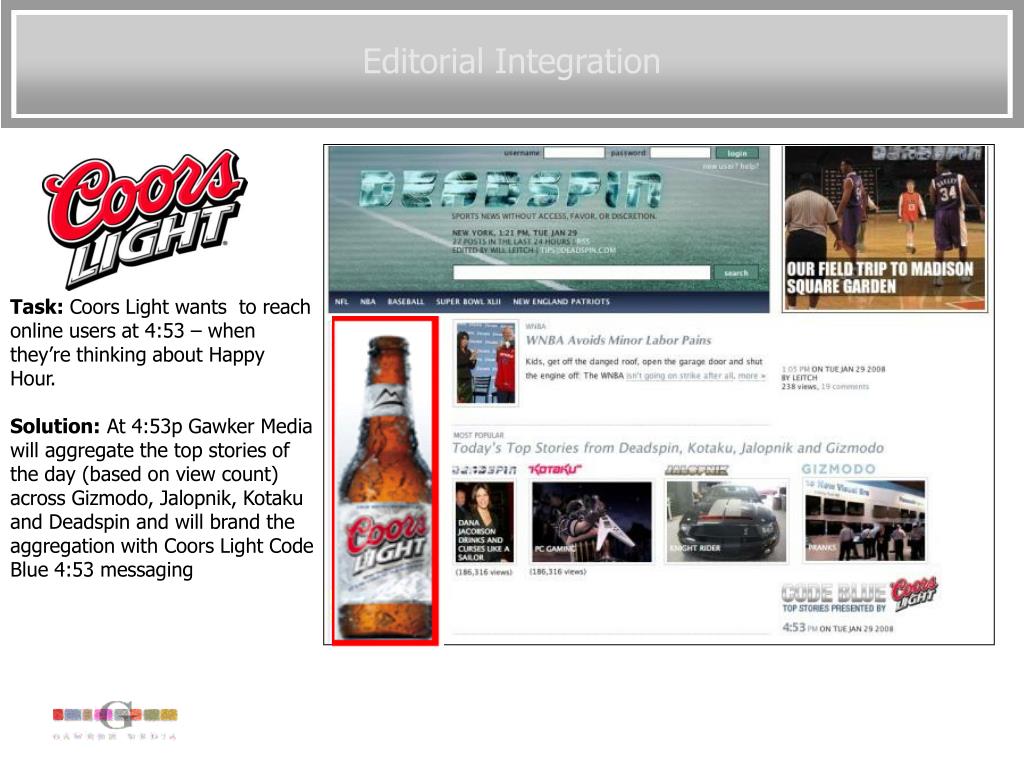This screenshot has height=768, width=1024.
Task: Open the small Deadspin logo in Top Stories
Action: (x=484, y=470)
